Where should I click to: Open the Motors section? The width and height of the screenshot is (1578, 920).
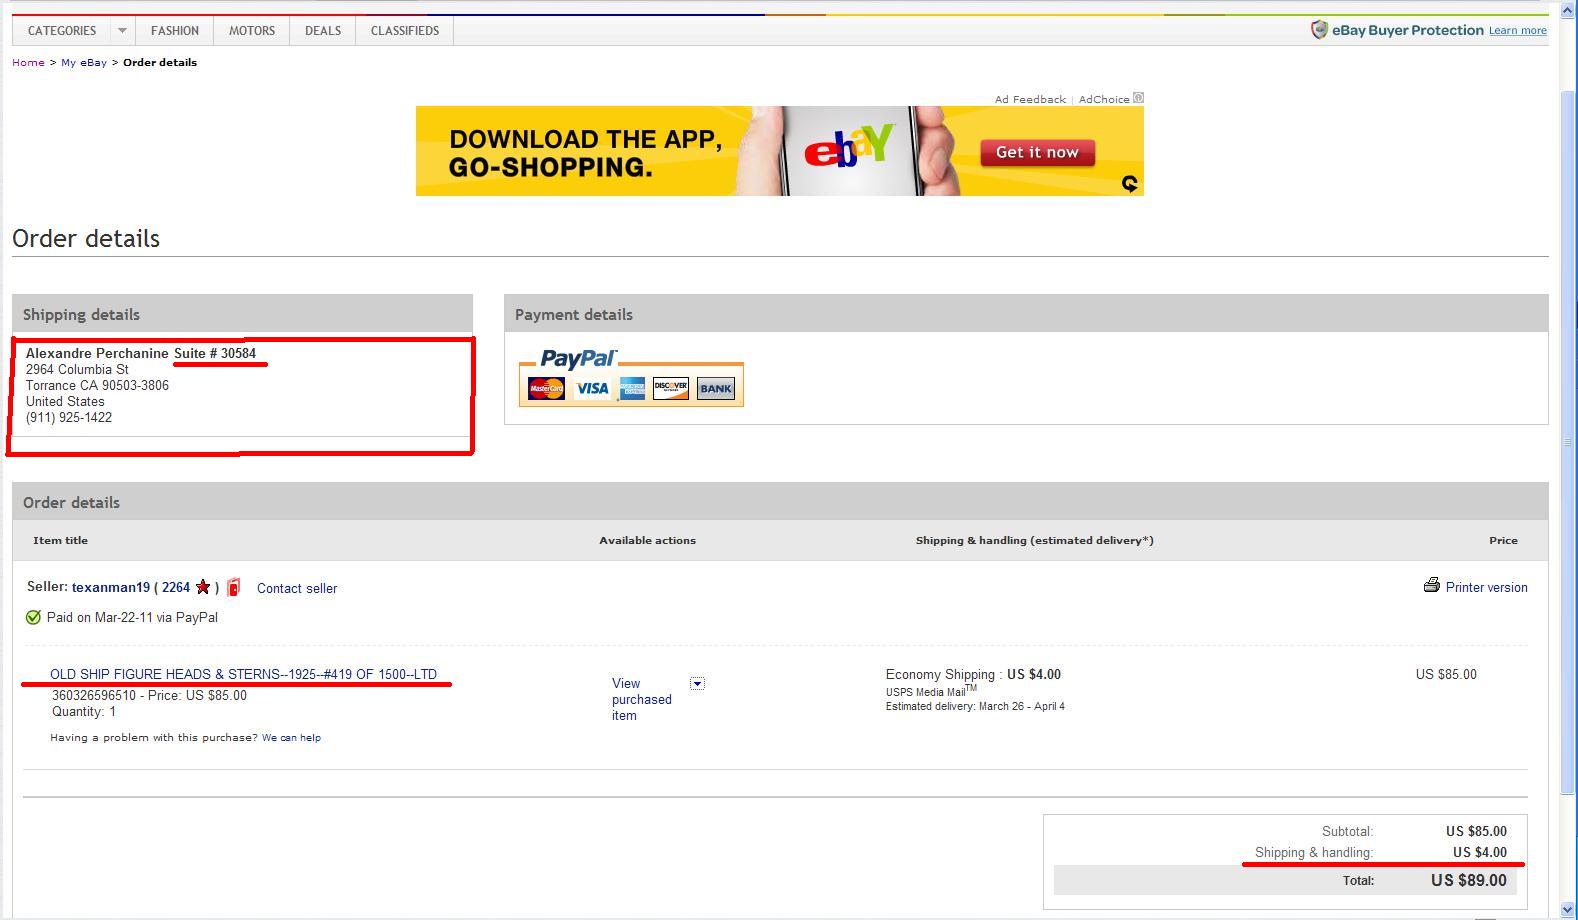click(252, 31)
